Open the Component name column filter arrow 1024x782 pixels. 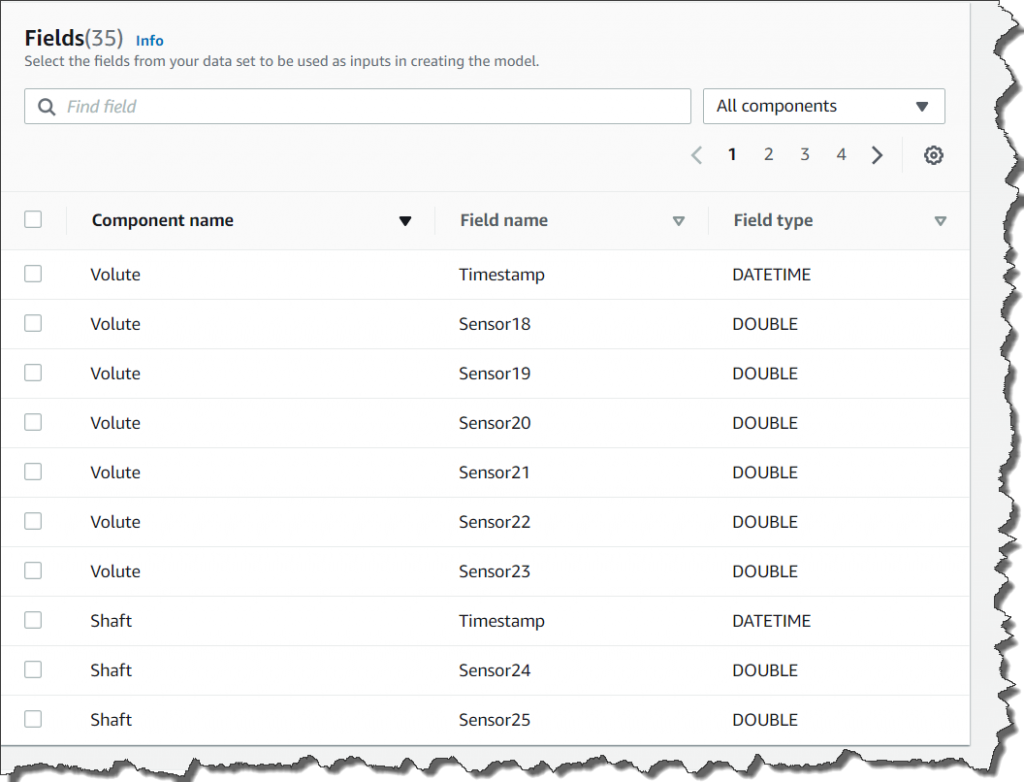405,220
